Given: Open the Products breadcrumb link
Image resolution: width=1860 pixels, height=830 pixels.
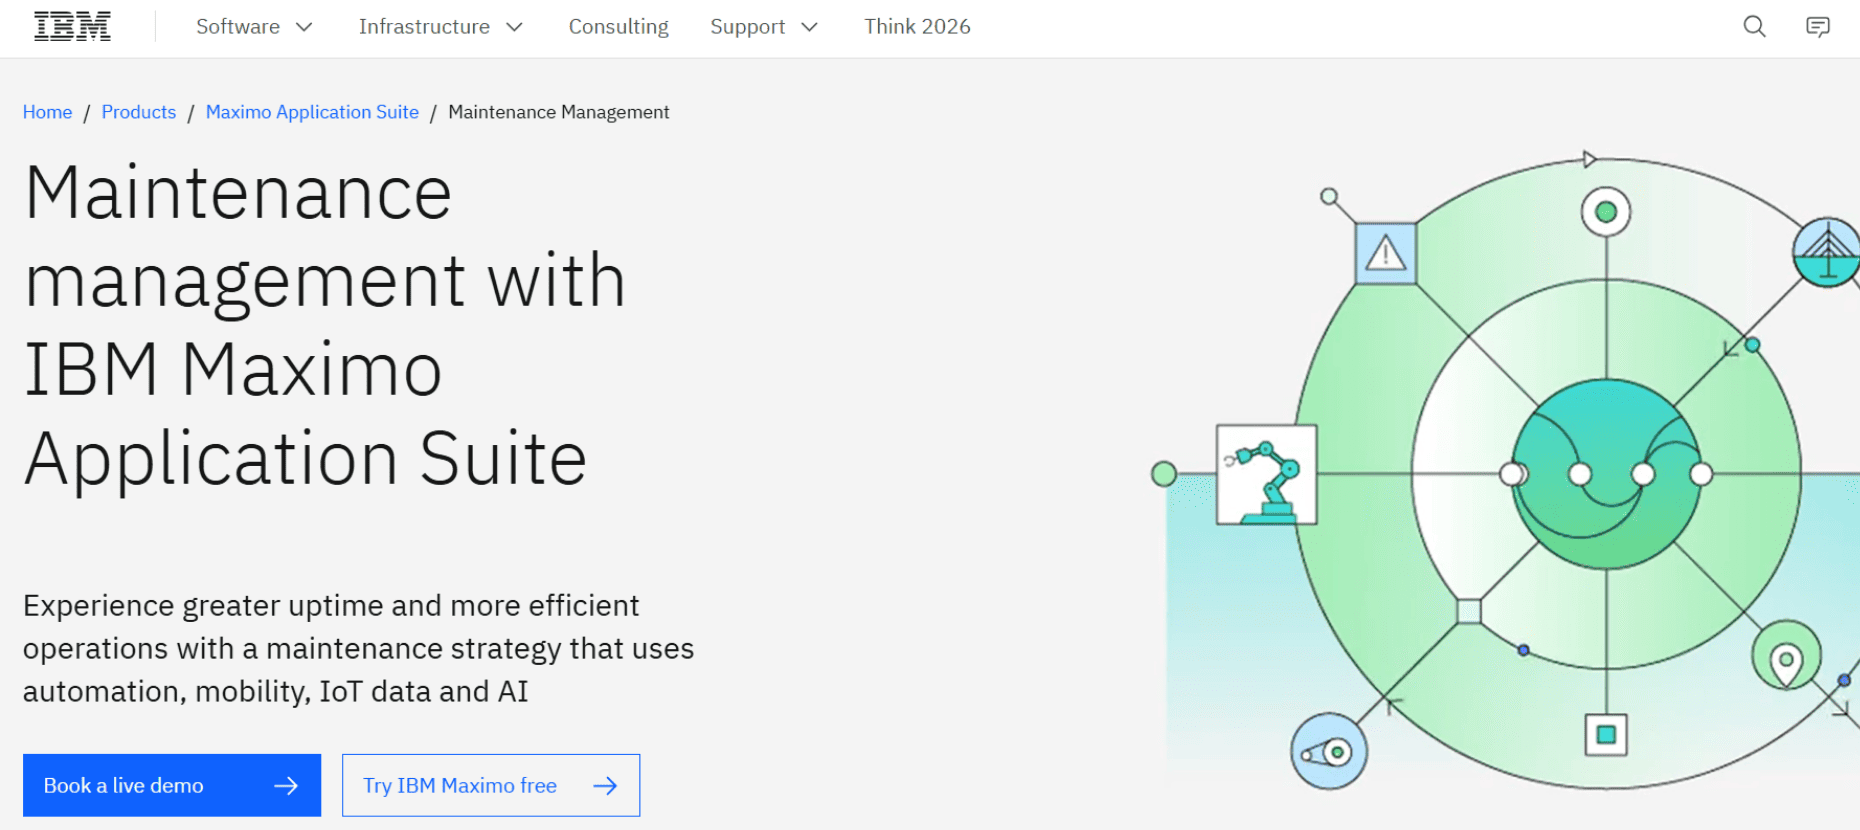Looking at the screenshot, I should click(139, 112).
